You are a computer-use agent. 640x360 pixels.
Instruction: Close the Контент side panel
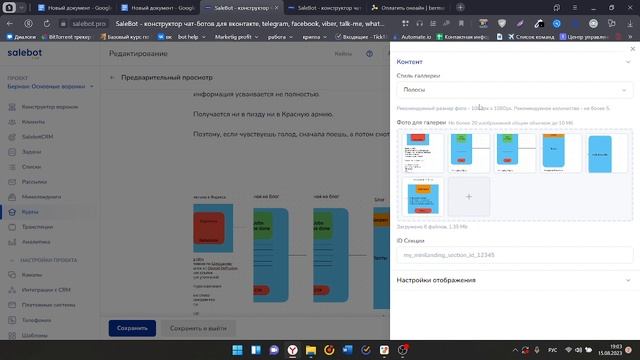coord(633,49)
